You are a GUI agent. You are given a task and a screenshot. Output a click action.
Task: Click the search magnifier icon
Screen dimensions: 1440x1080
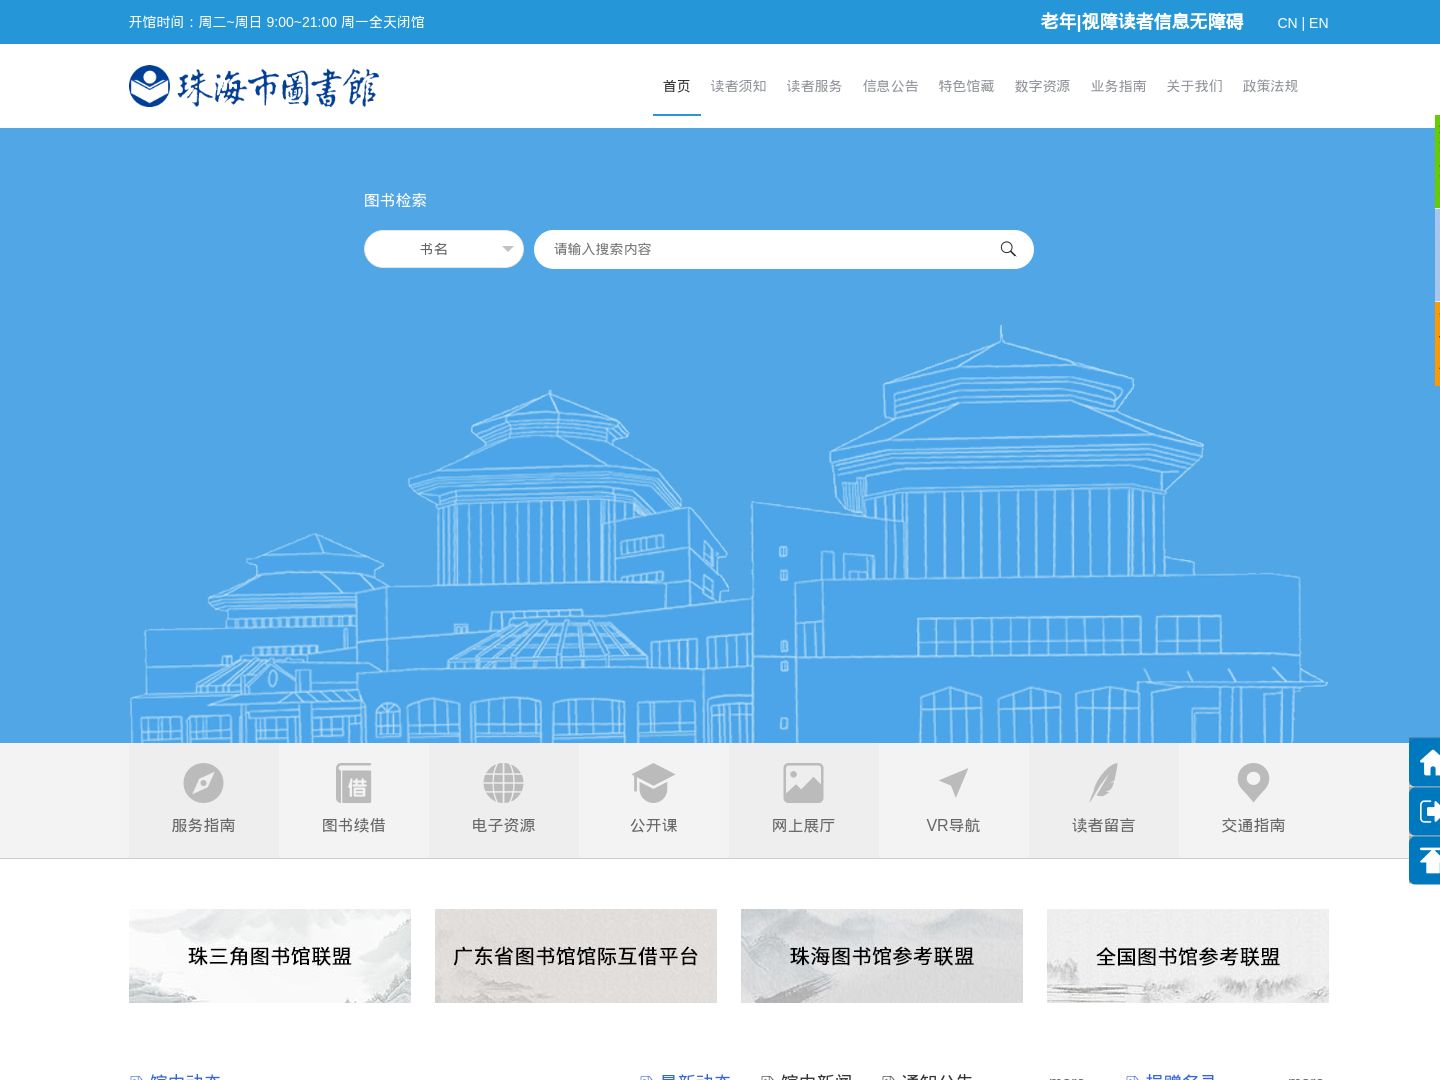point(1008,249)
